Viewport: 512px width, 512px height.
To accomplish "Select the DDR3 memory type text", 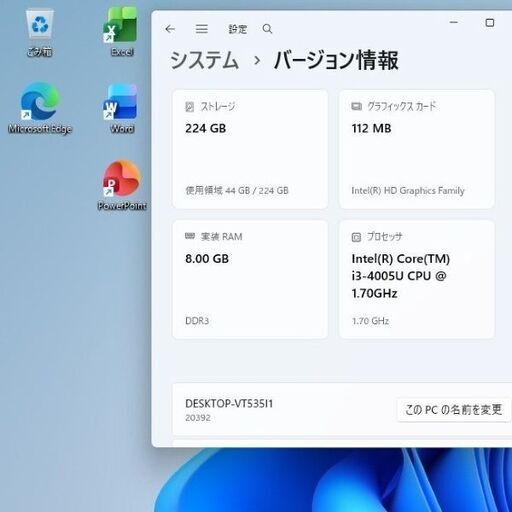I will point(197,321).
